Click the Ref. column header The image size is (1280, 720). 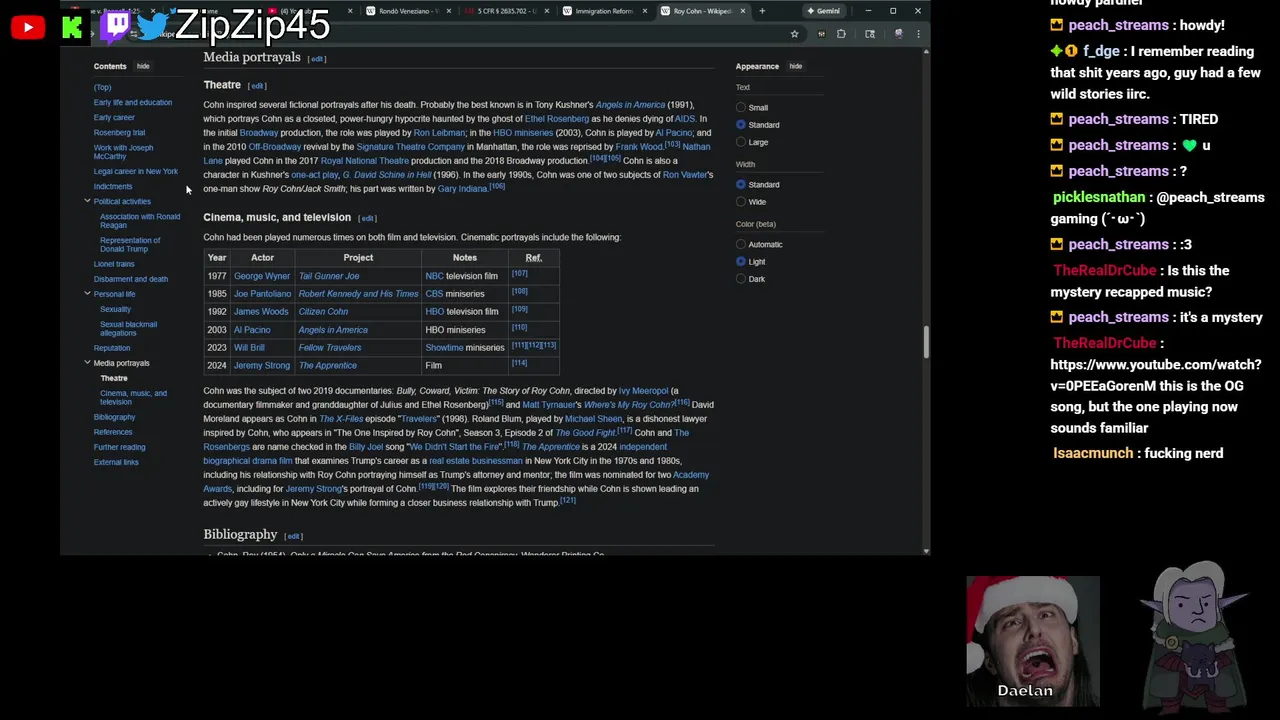(534, 258)
